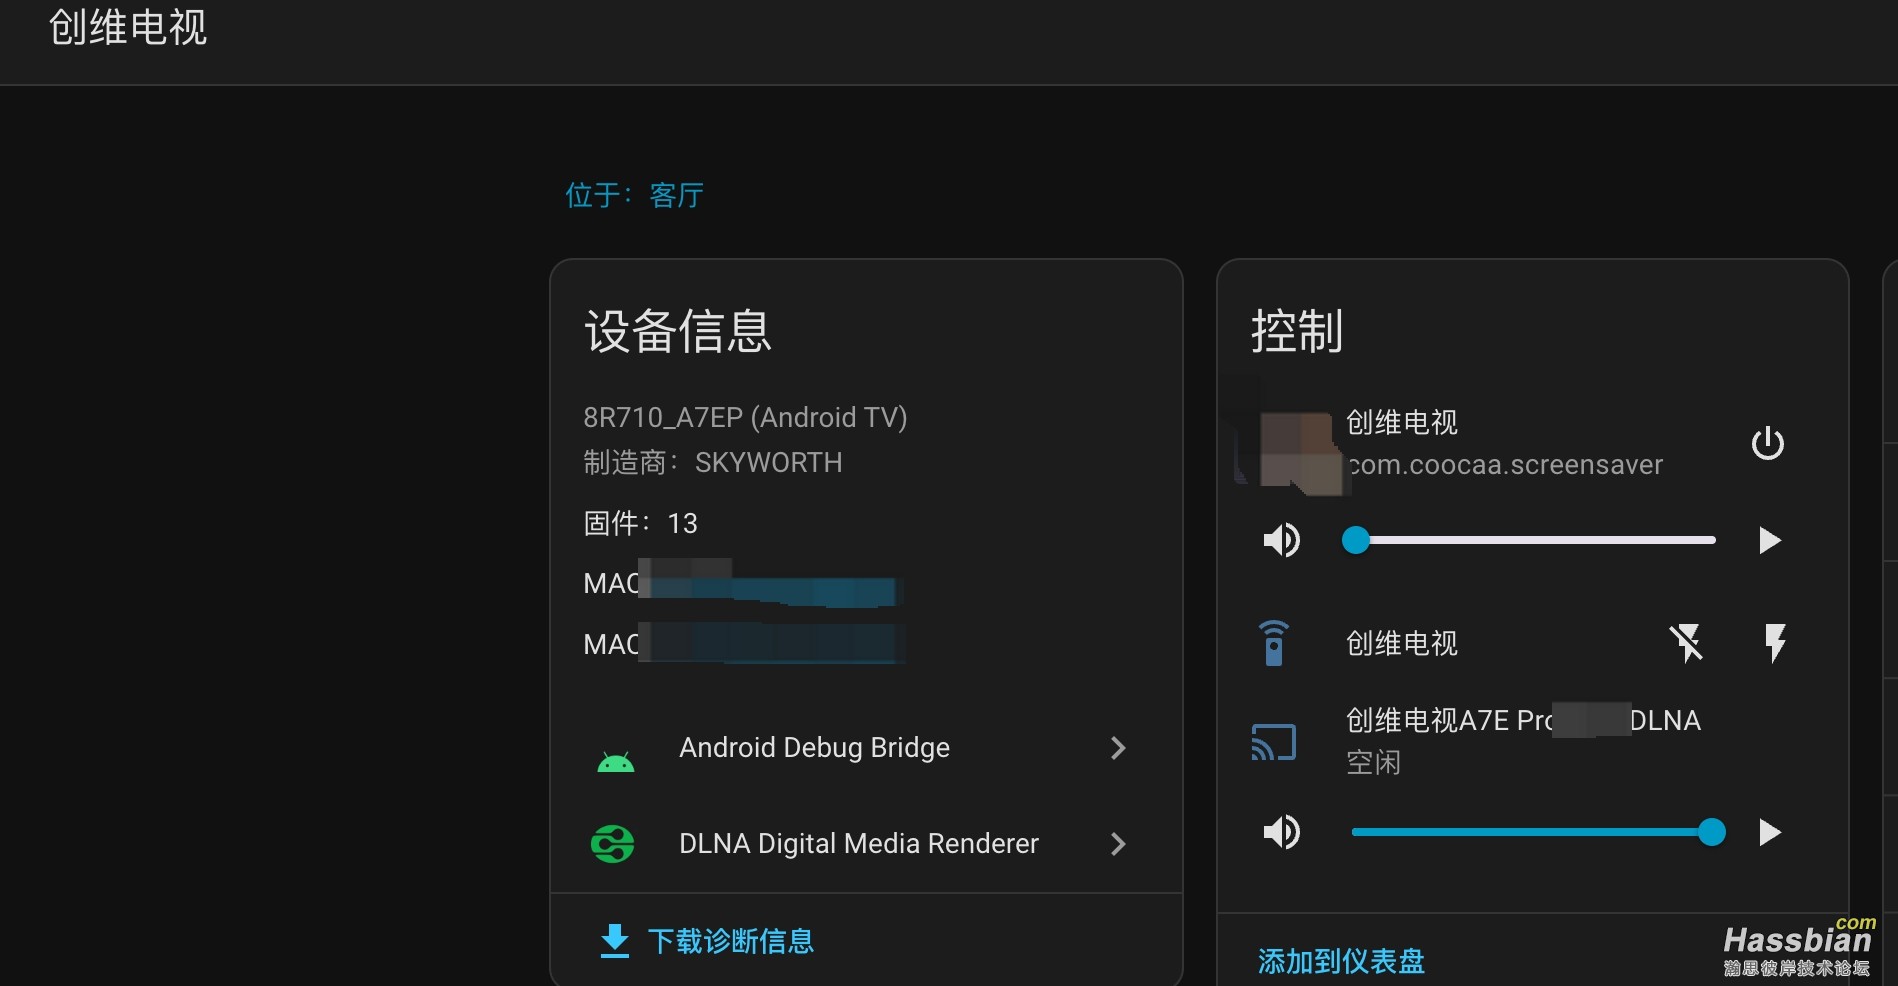Open the 创维电视 remote entity name
Viewport: 1898px width, 986px height.
pyautogui.click(x=1402, y=643)
